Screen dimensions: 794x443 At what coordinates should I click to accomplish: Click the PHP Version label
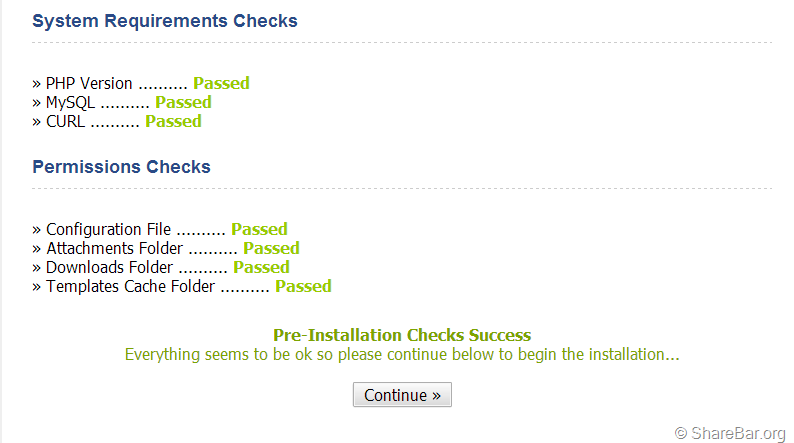tap(89, 84)
